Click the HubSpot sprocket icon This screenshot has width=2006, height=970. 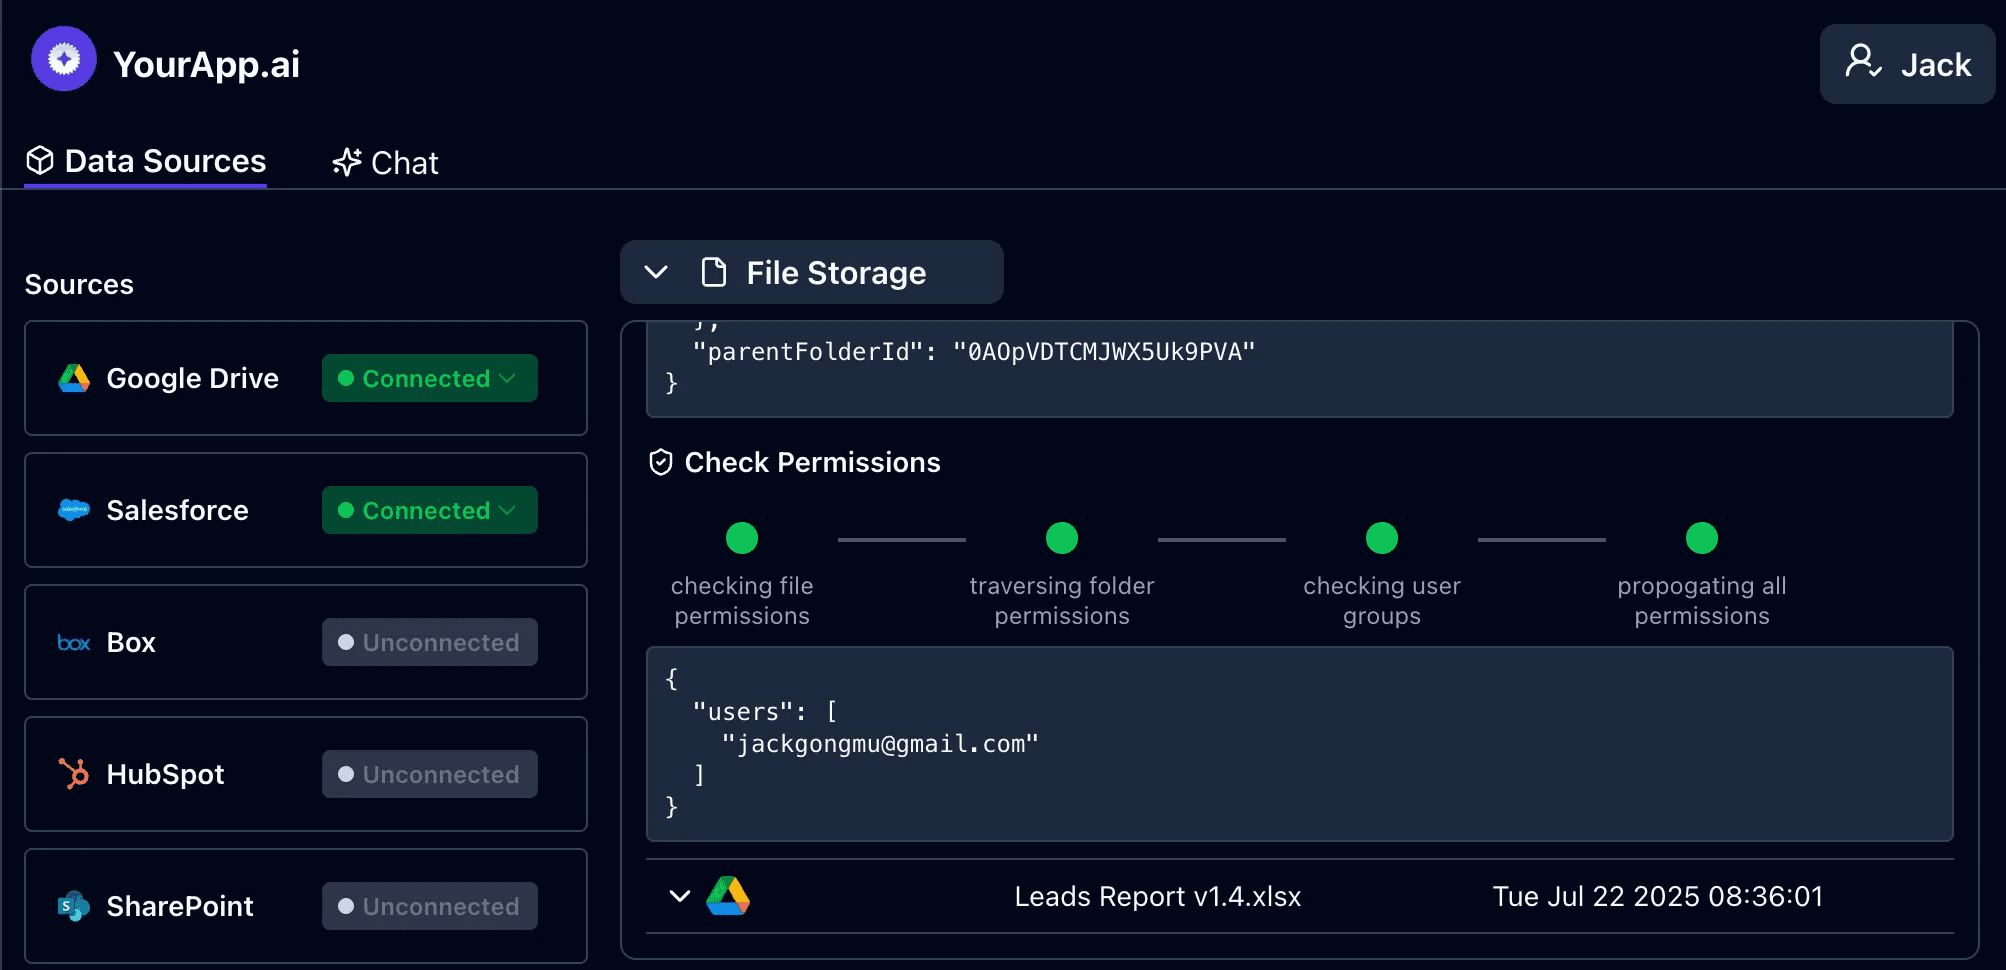[74, 774]
